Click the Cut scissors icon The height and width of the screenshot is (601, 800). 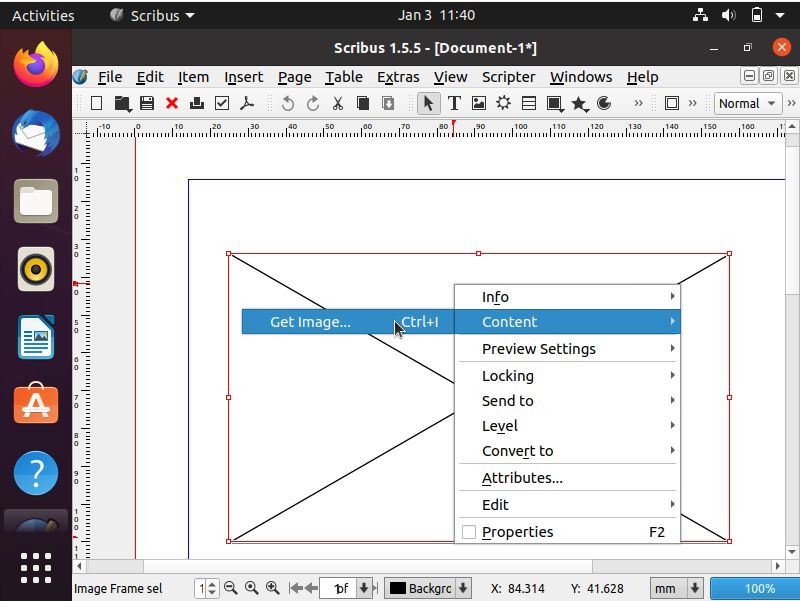[337, 103]
